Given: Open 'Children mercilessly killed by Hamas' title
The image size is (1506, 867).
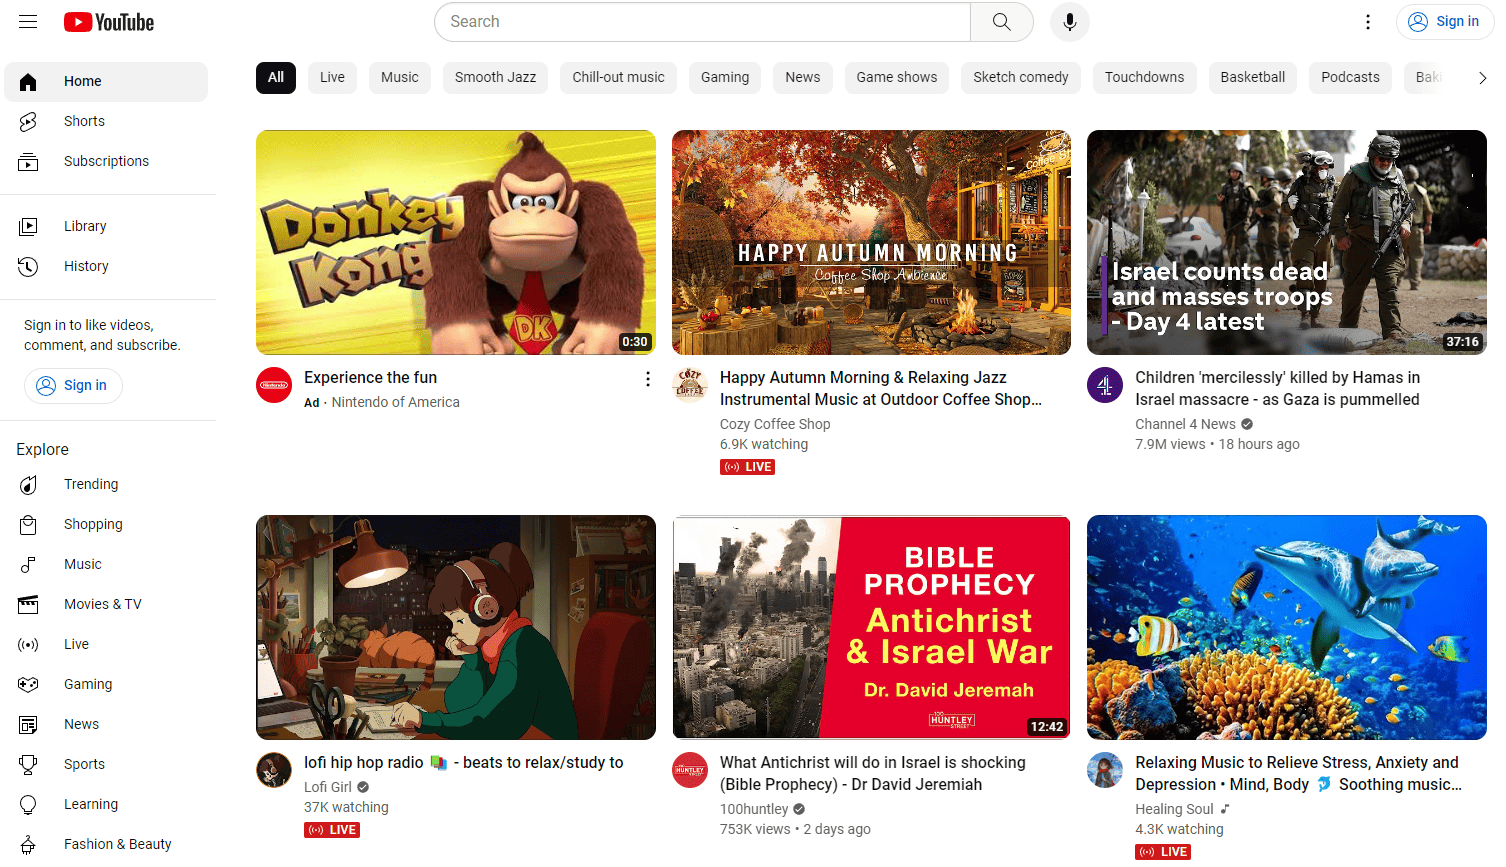Looking at the screenshot, I should [1277, 388].
